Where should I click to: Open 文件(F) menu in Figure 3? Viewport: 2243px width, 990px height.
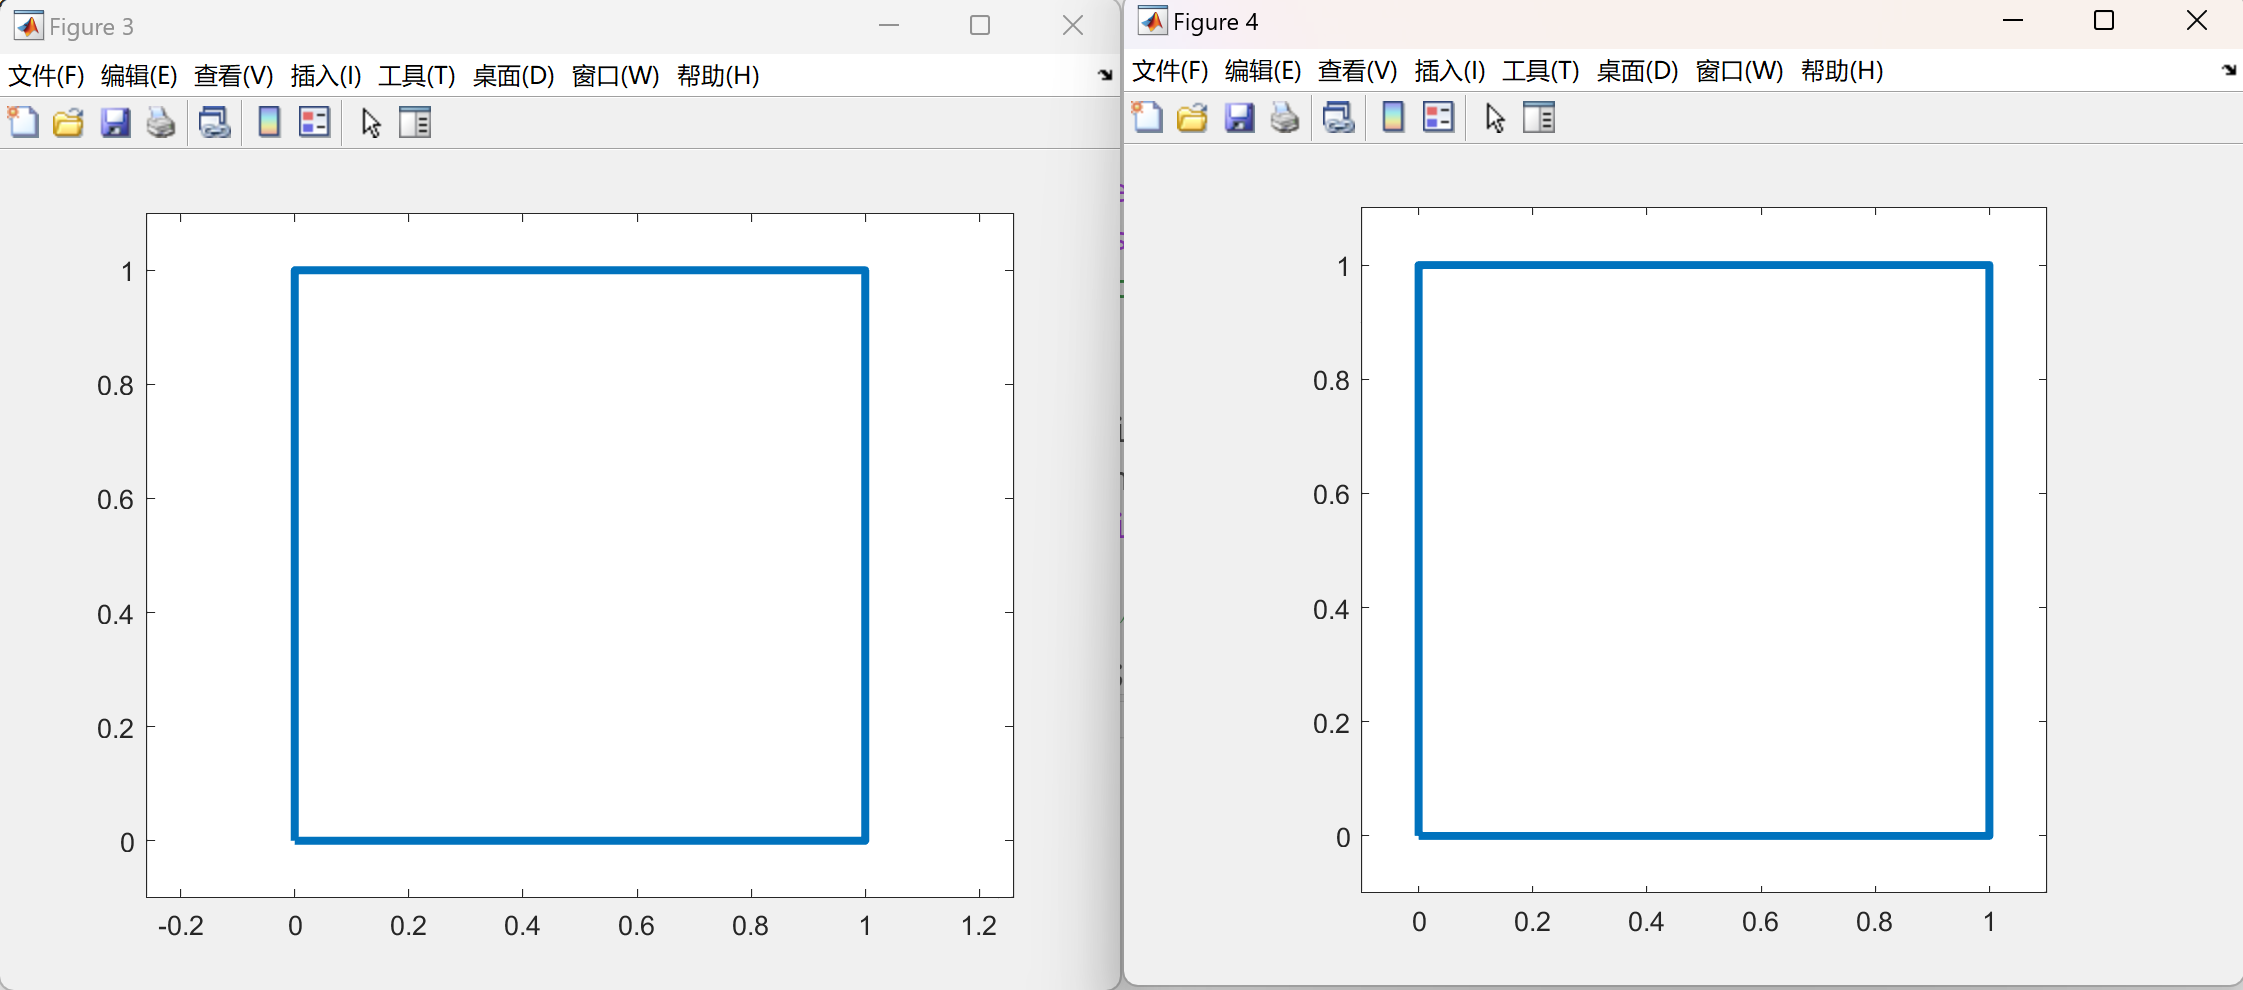click(46, 76)
